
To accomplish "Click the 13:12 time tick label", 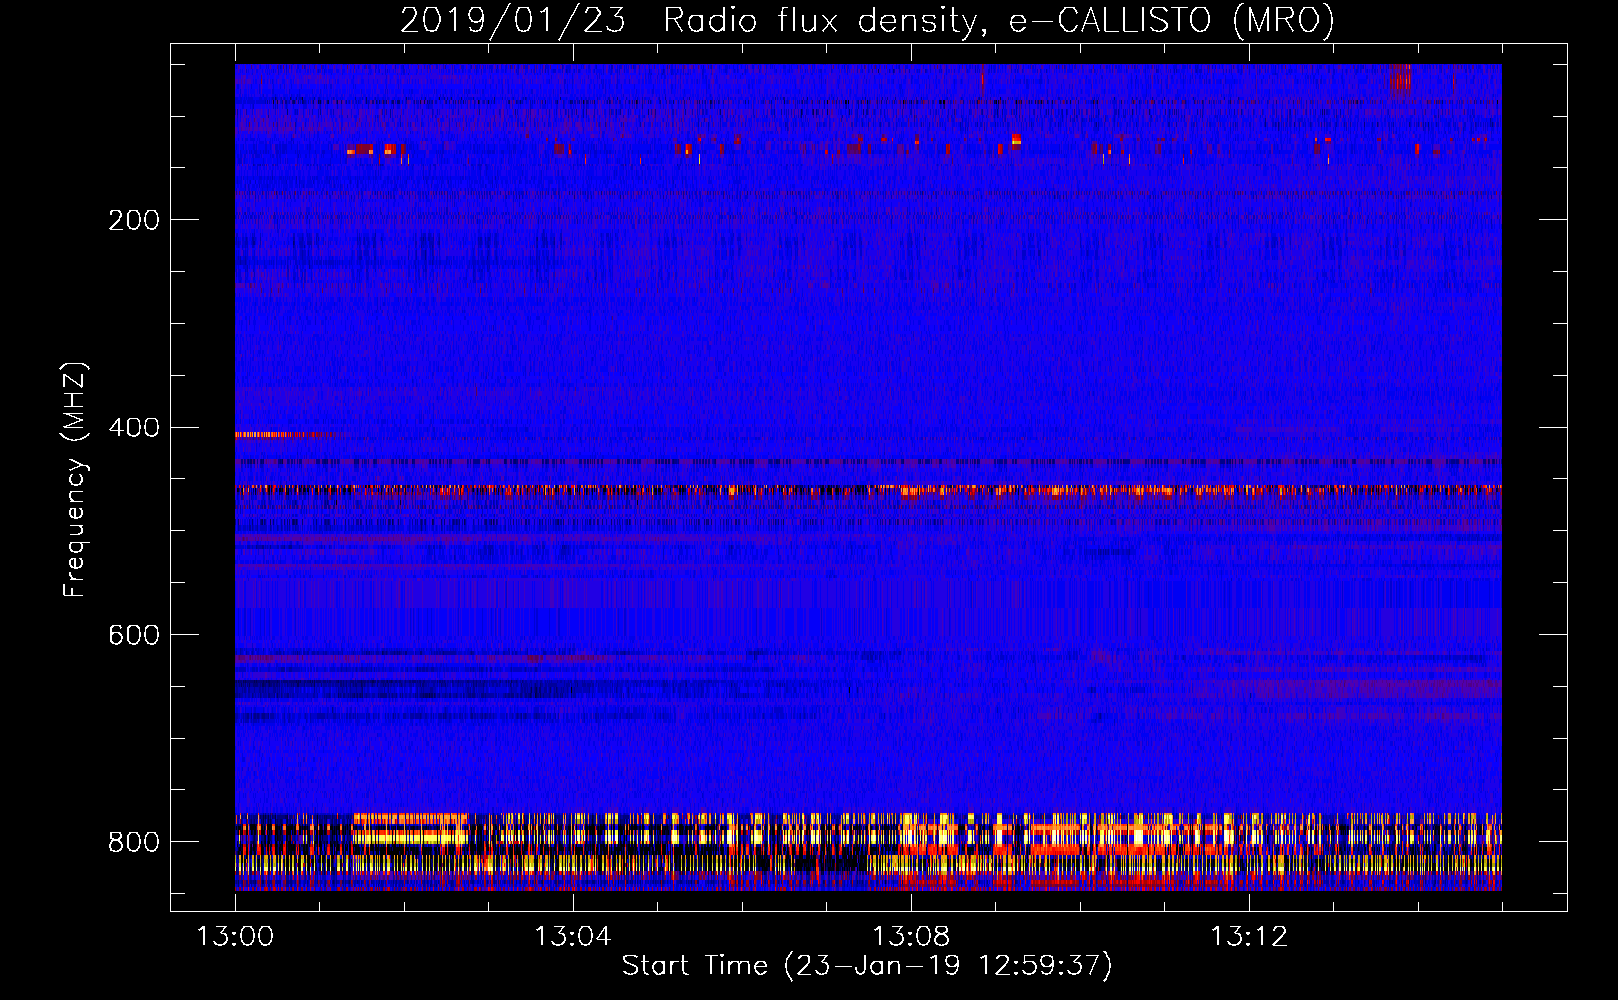I will [1249, 937].
